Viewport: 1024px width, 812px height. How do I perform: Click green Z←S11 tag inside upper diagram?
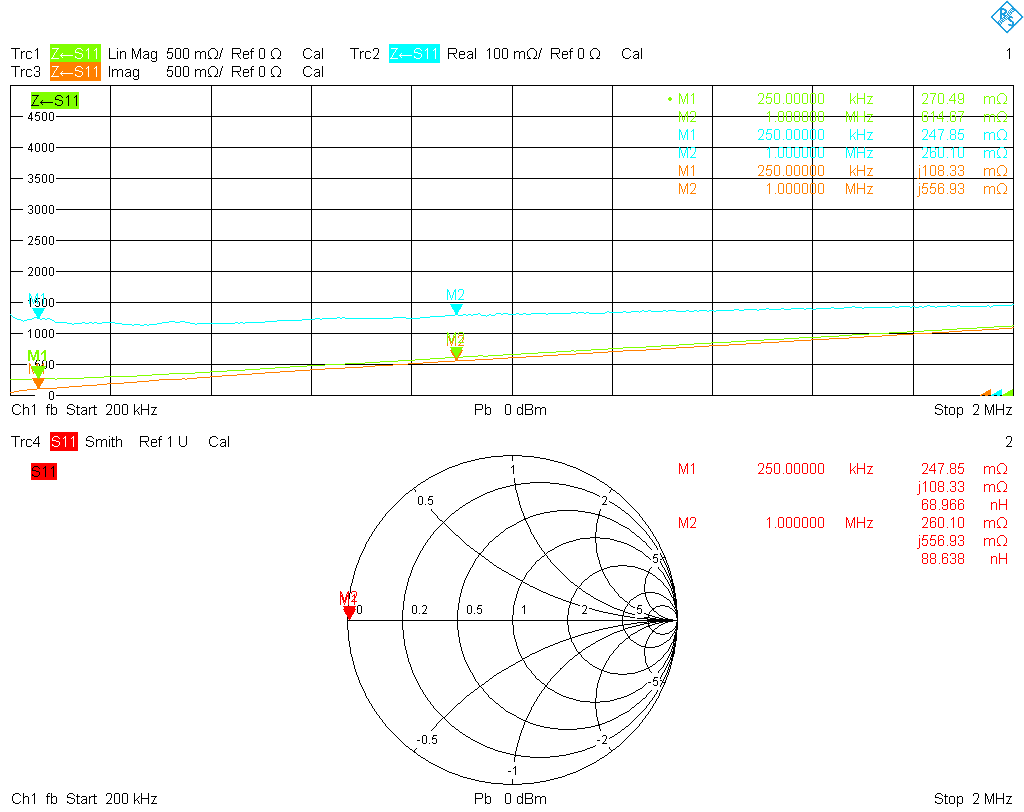(x=55, y=101)
